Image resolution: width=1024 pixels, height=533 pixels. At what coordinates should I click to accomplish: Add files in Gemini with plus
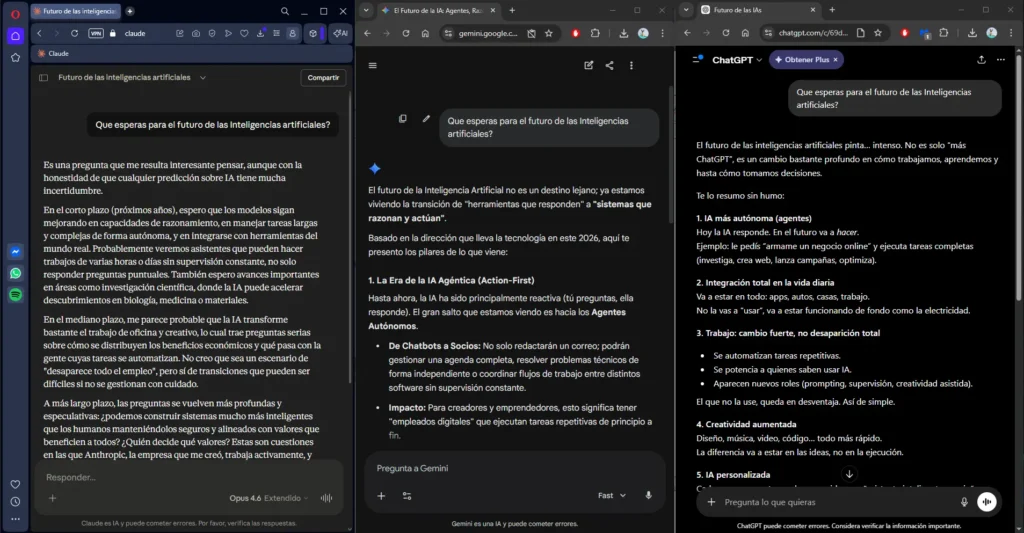click(381, 496)
